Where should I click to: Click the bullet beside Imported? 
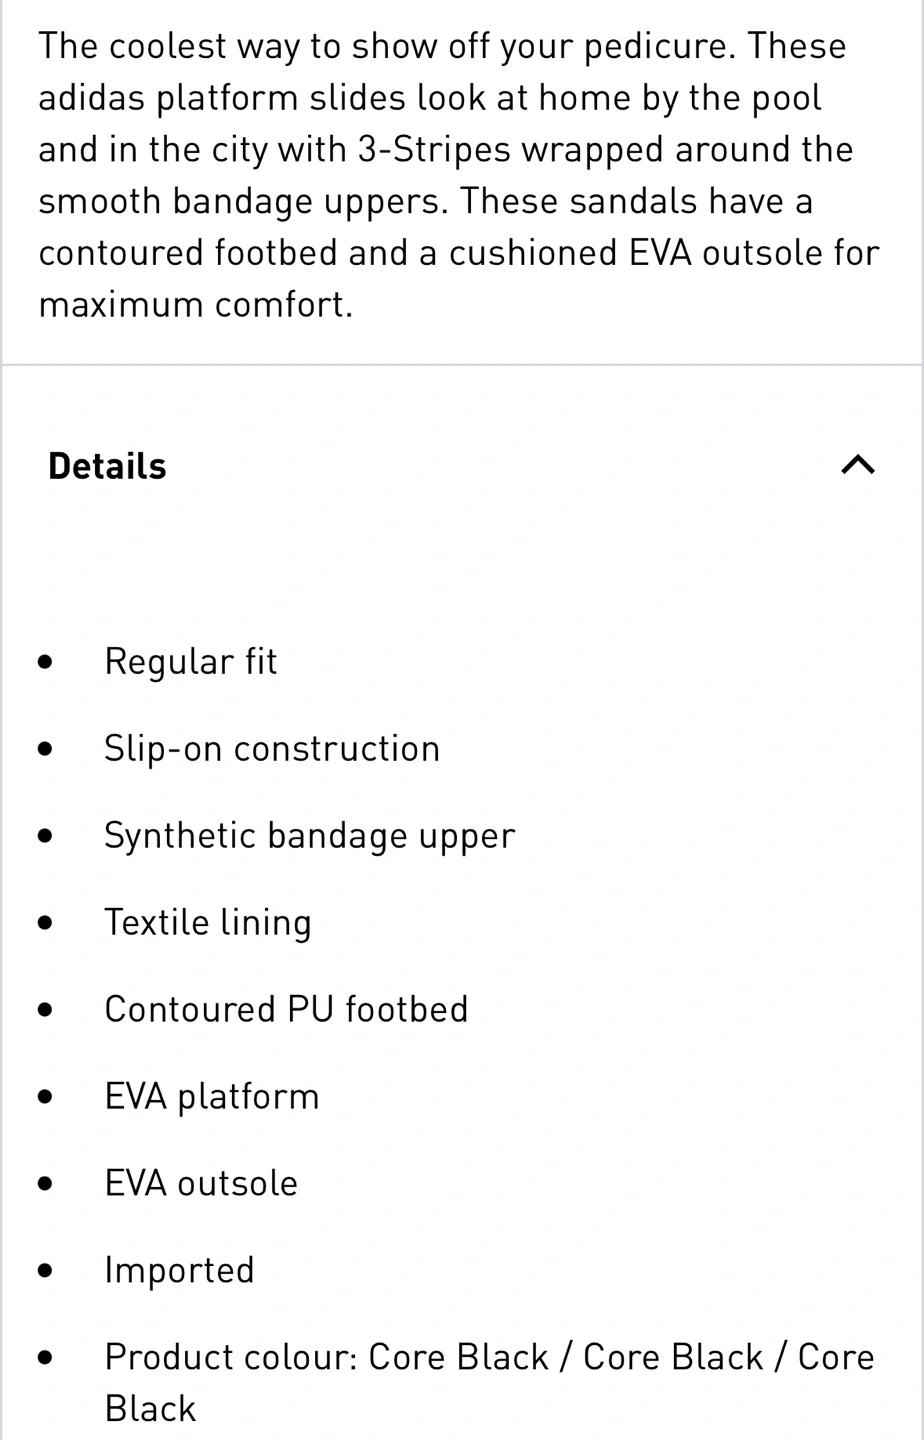(45, 1271)
